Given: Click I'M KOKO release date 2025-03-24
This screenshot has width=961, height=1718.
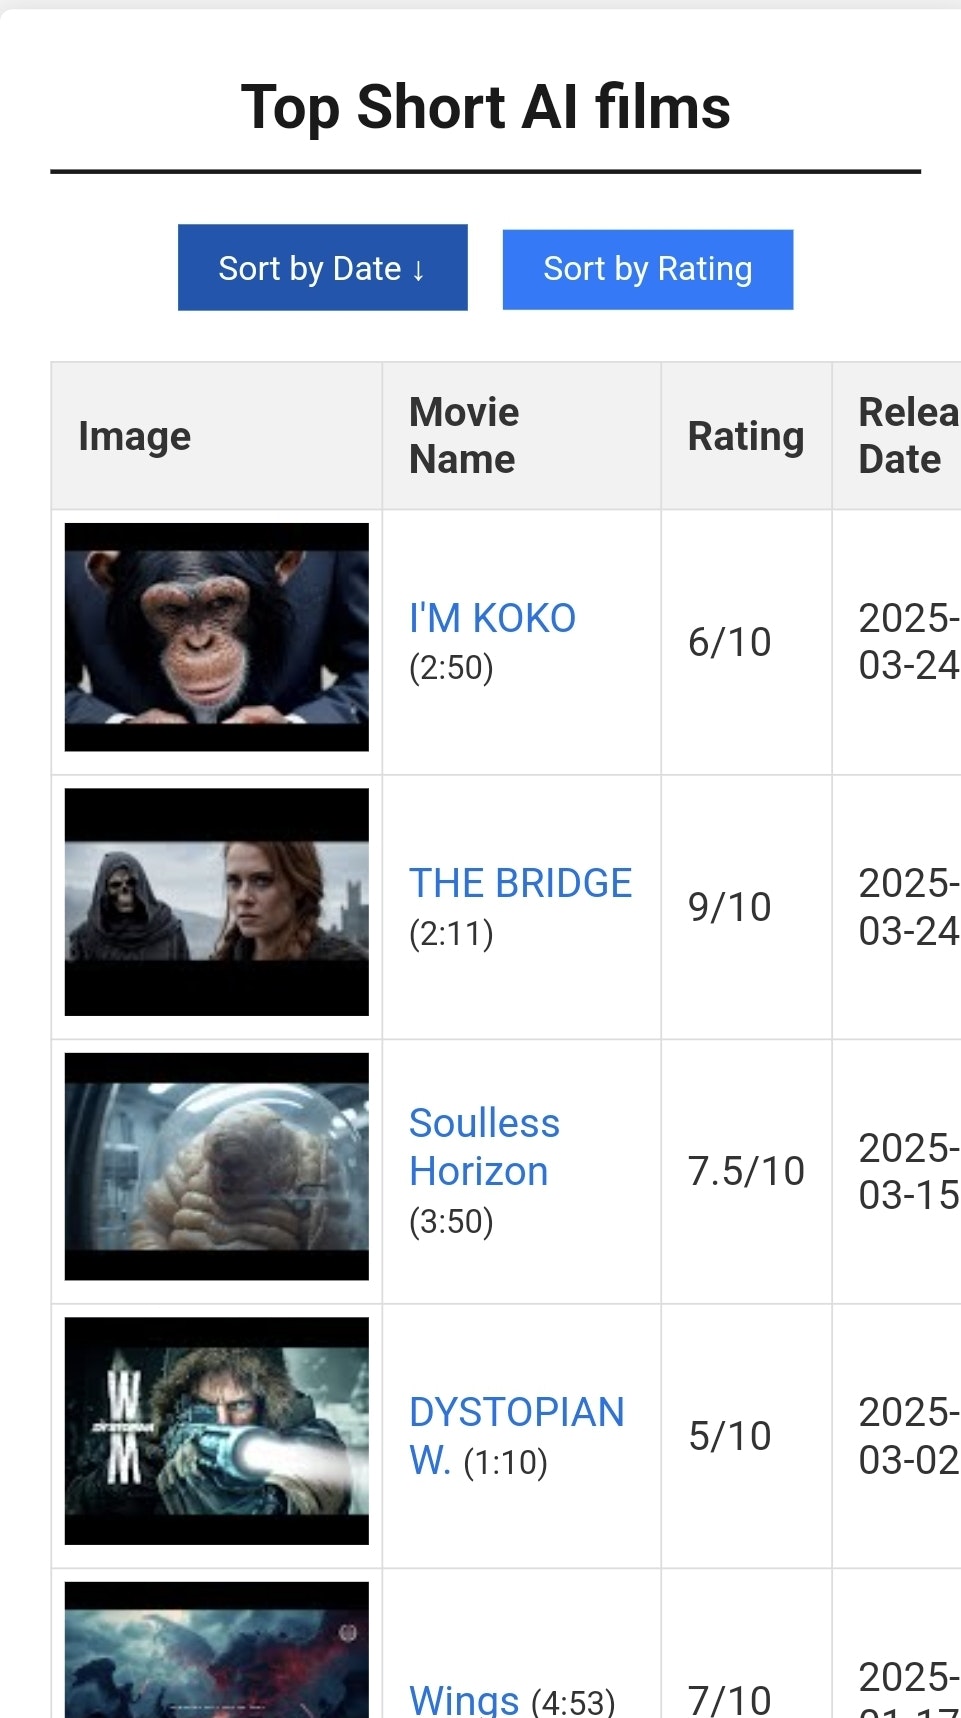Looking at the screenshot, I should pyautogui.click(x=905, y=640).
